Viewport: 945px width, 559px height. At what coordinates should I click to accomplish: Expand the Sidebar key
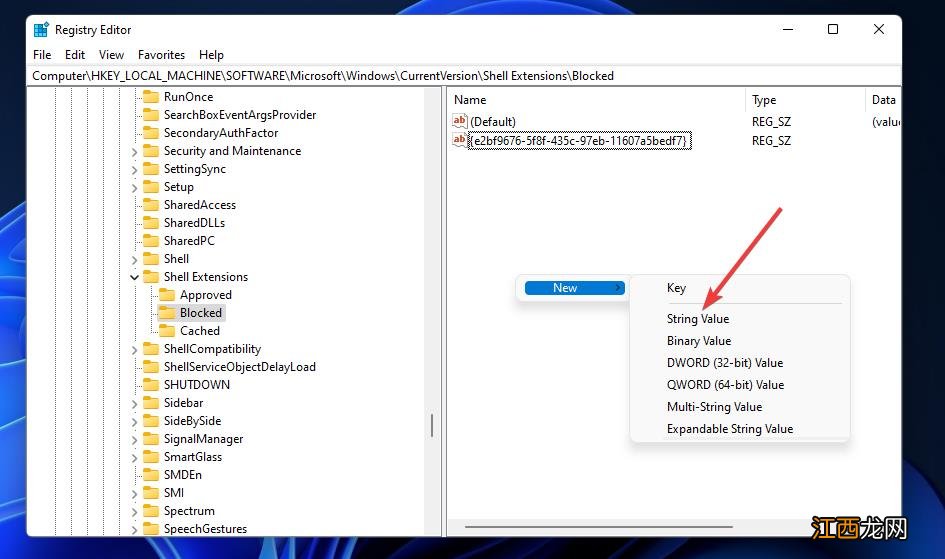tap(134, 404)
